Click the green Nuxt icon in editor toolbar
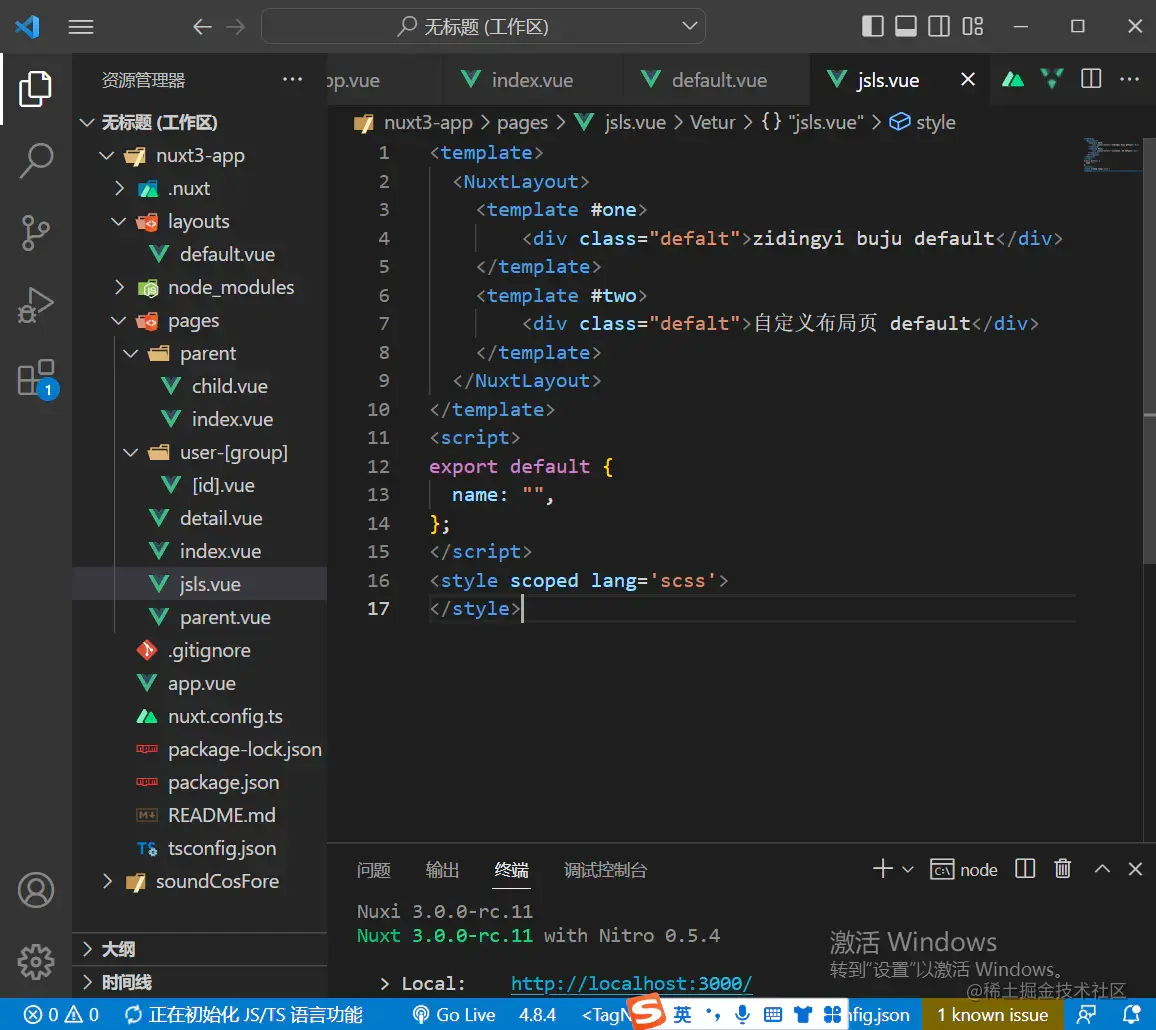The image size is (1156, 1030). [x=1013, y=79]
